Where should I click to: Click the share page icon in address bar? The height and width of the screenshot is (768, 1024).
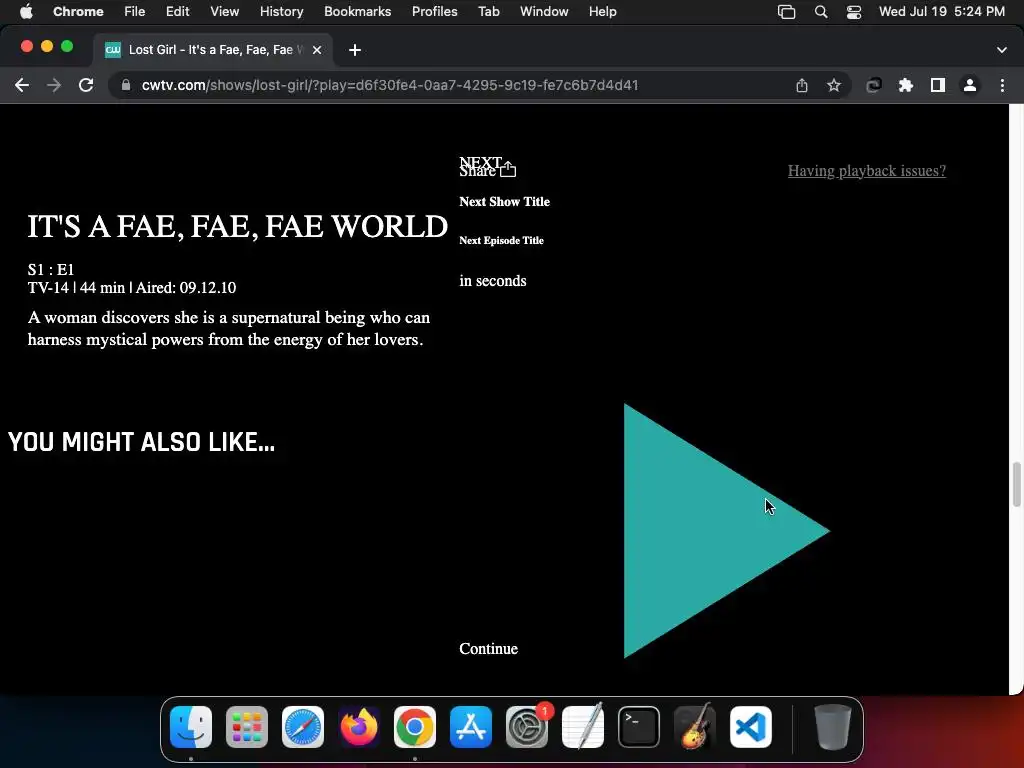802,85
